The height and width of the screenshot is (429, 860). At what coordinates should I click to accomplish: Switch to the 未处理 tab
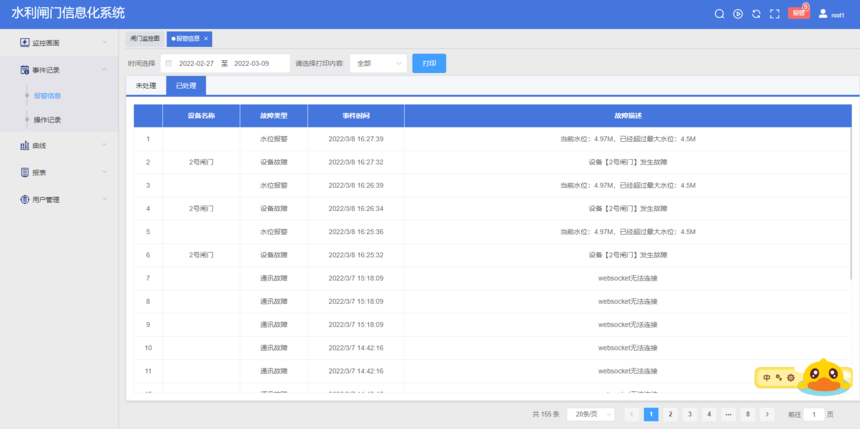146,86
